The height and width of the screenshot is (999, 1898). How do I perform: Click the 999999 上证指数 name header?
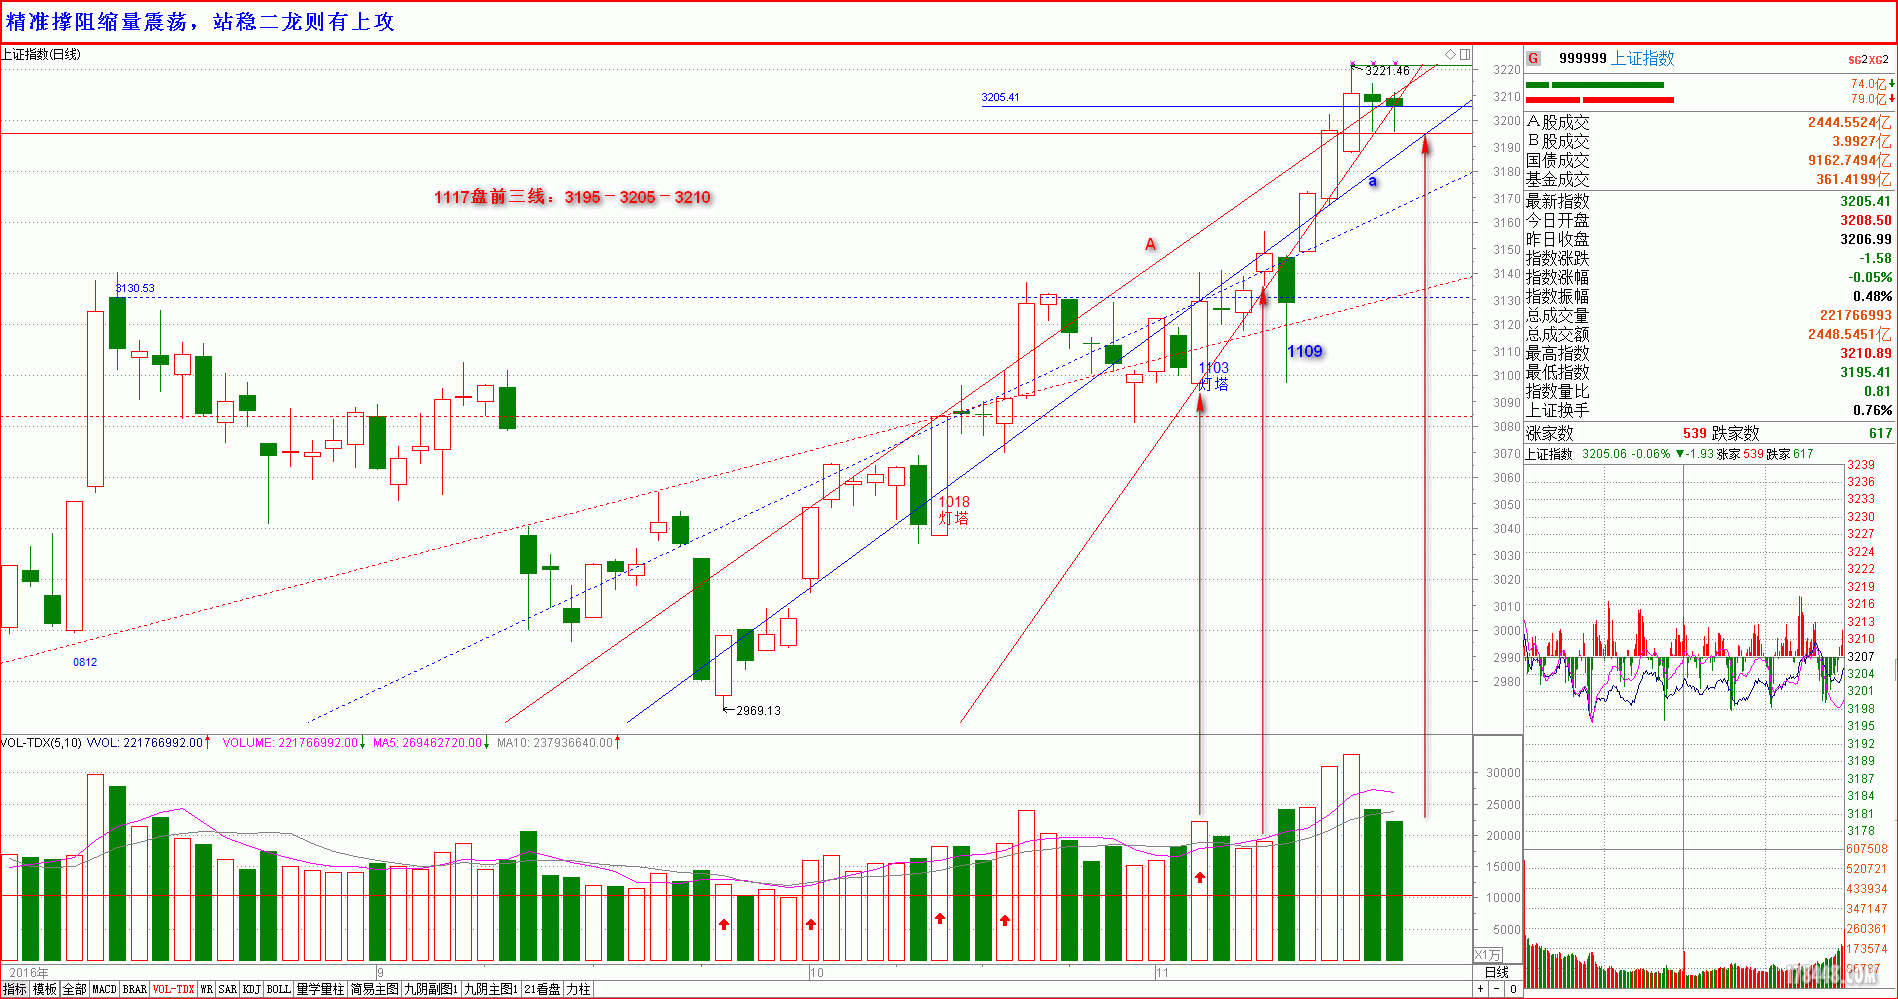coord(1616,59)
